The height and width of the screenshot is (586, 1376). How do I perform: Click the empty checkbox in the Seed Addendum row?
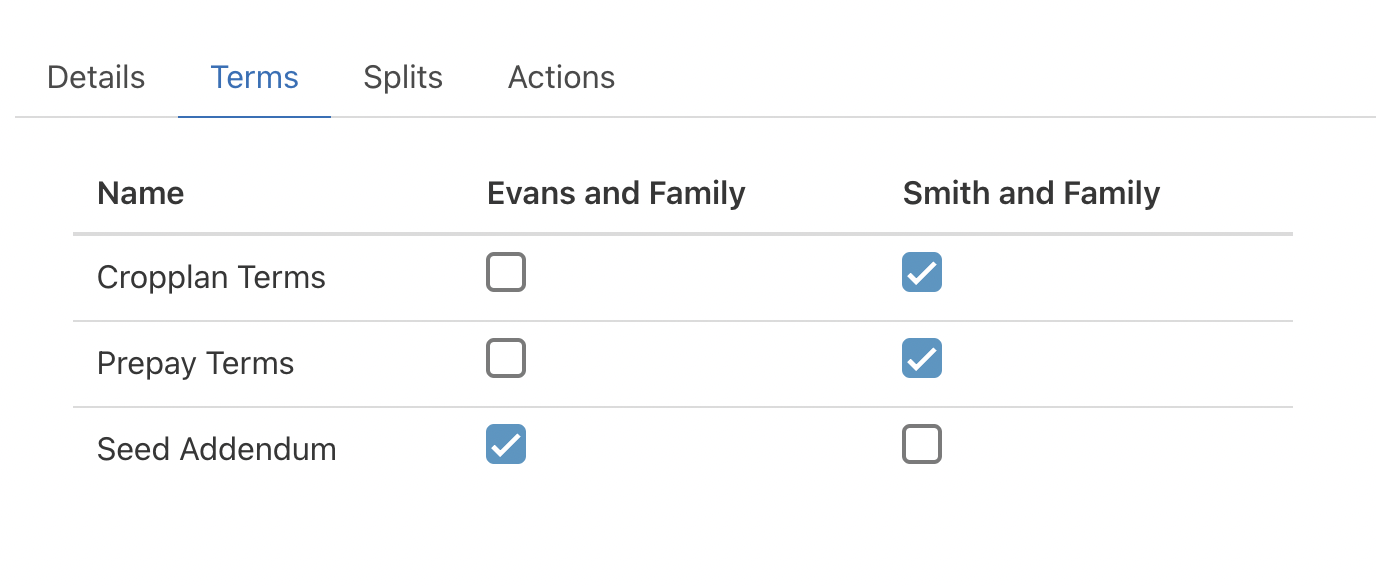pyautogui.click(x=922, y=444)
